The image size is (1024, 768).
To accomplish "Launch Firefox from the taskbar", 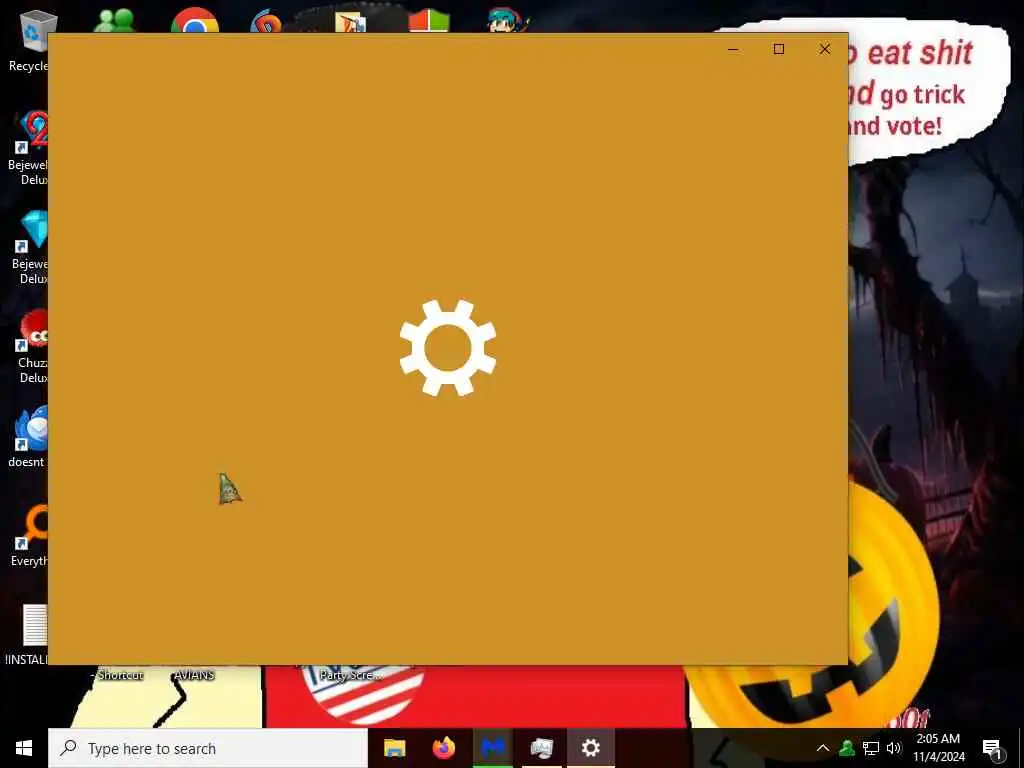I will [x=444, y=748].
